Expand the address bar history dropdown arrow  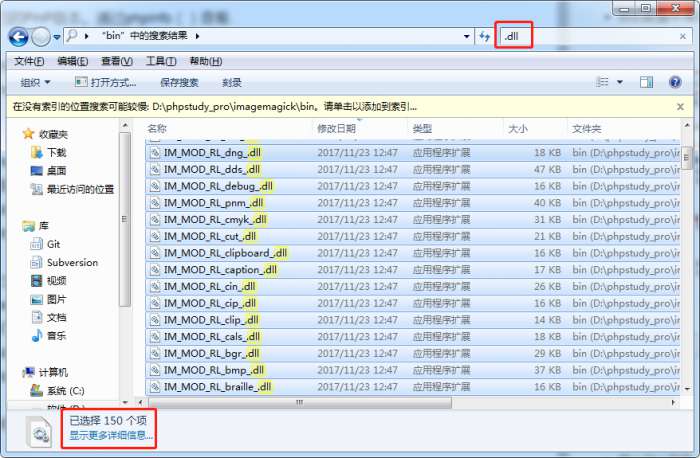click(x=467, y=36)
